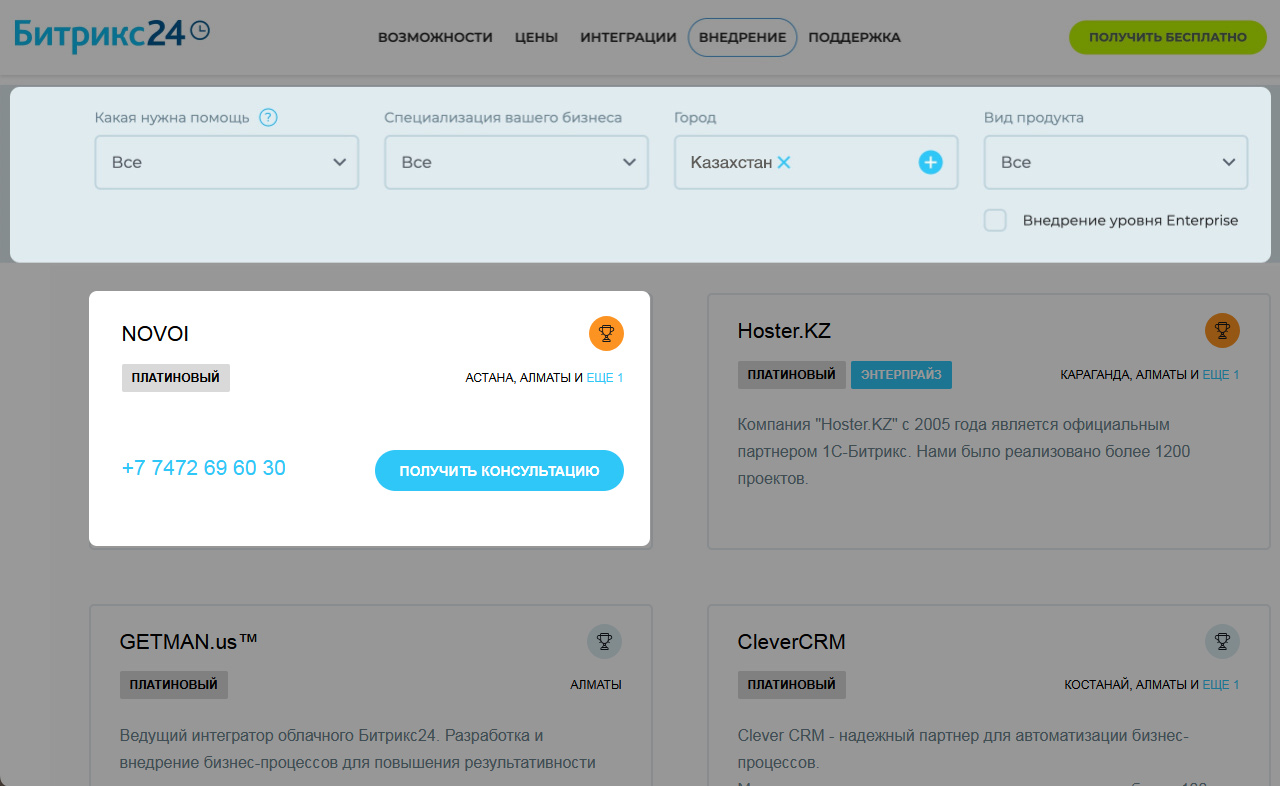Click the Получить бесплатно button
The width and height of the screenshot is (1280, 786).
[x=1168, y=37]
